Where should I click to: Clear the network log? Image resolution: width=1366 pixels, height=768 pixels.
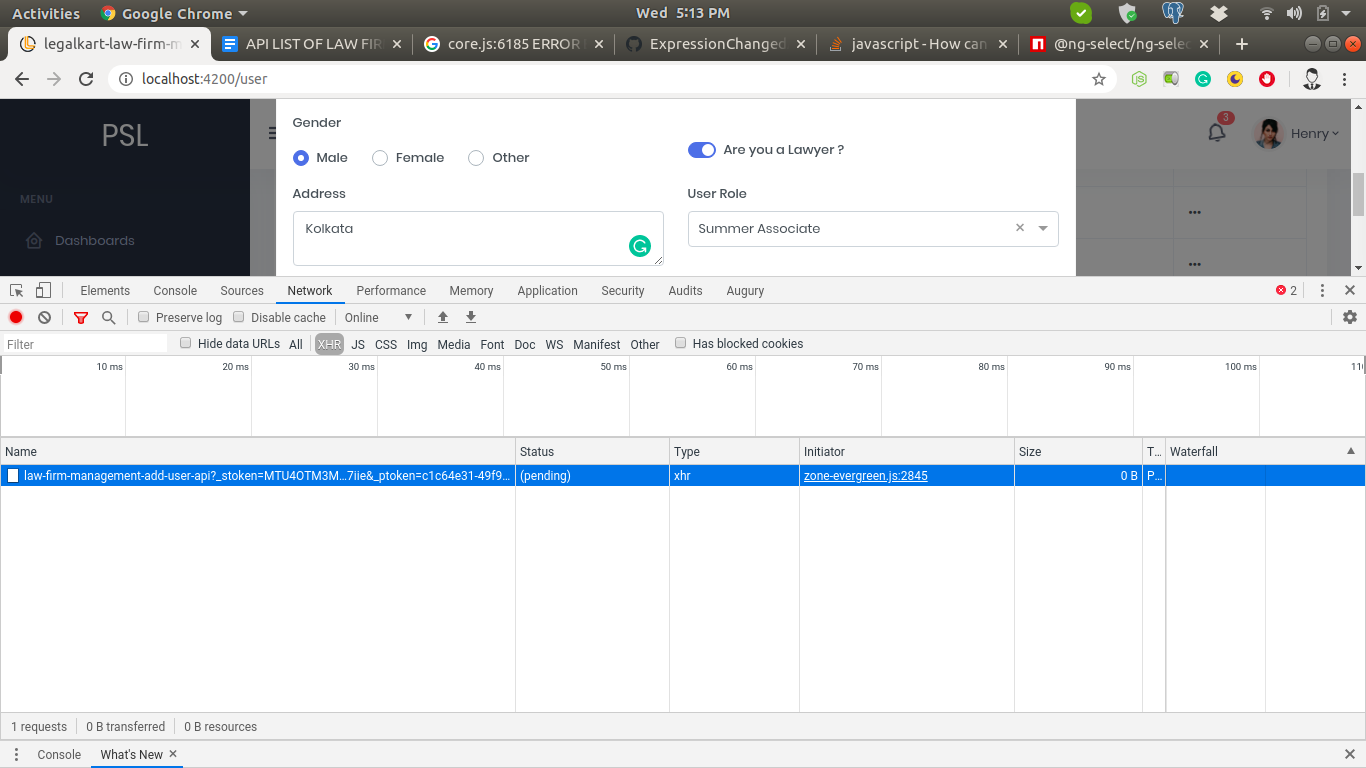[44, 317]
